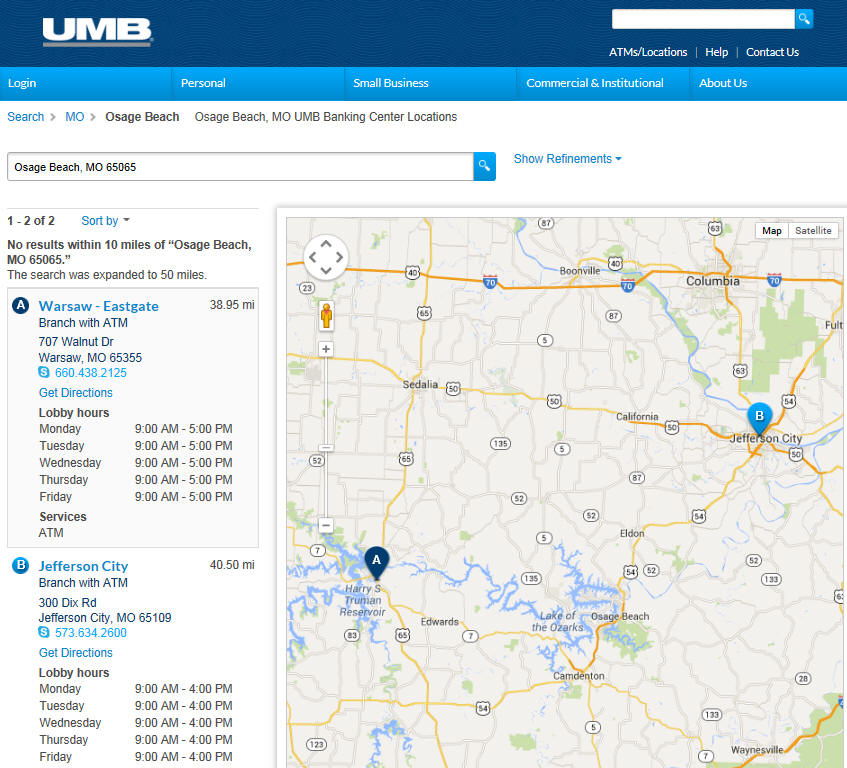Click the UMB logo
Viewport: 847px width, 768px height.
[98, 32]
